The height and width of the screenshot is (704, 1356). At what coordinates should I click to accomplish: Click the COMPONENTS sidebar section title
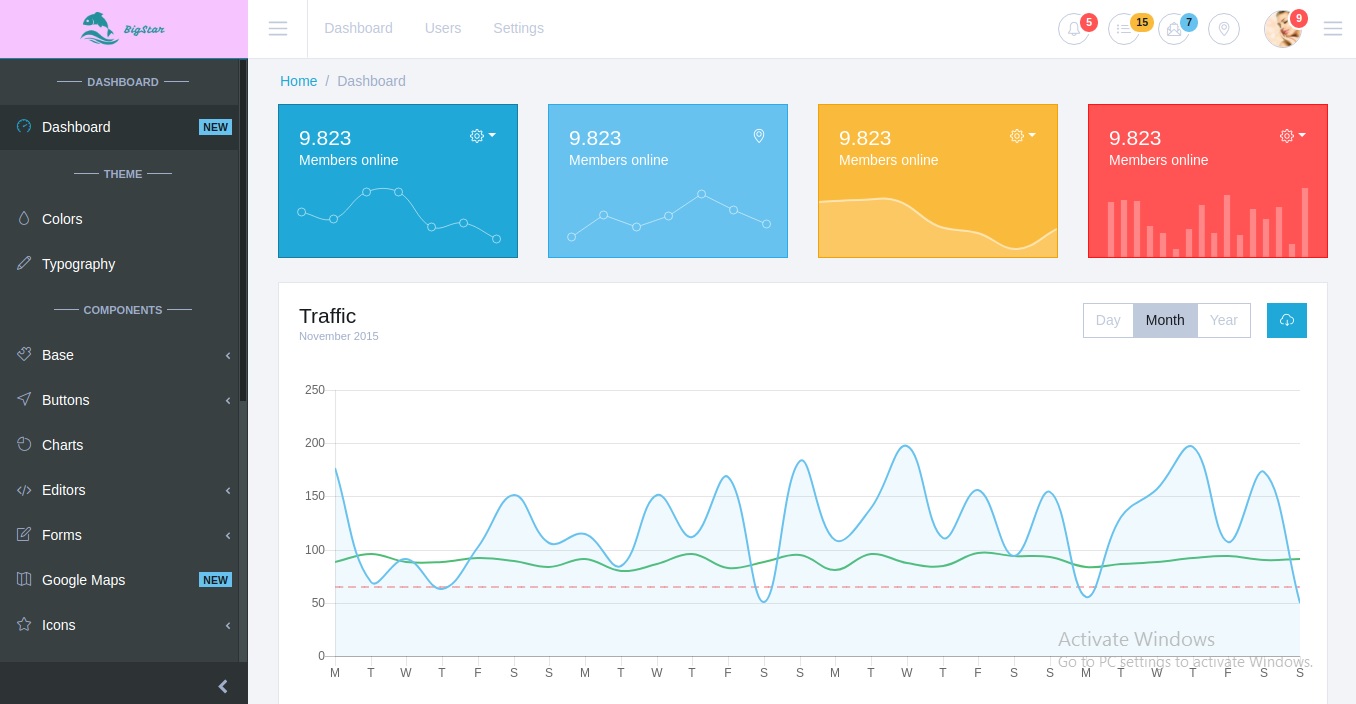123,310
